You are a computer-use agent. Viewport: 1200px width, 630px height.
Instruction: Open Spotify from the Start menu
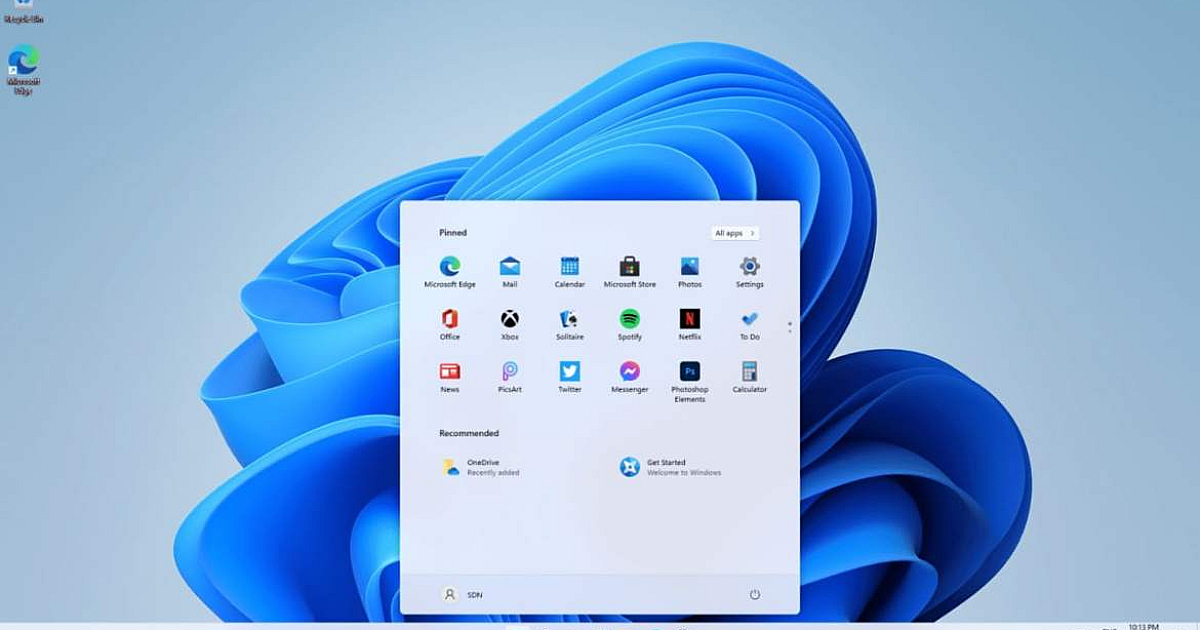pos(630,324)
